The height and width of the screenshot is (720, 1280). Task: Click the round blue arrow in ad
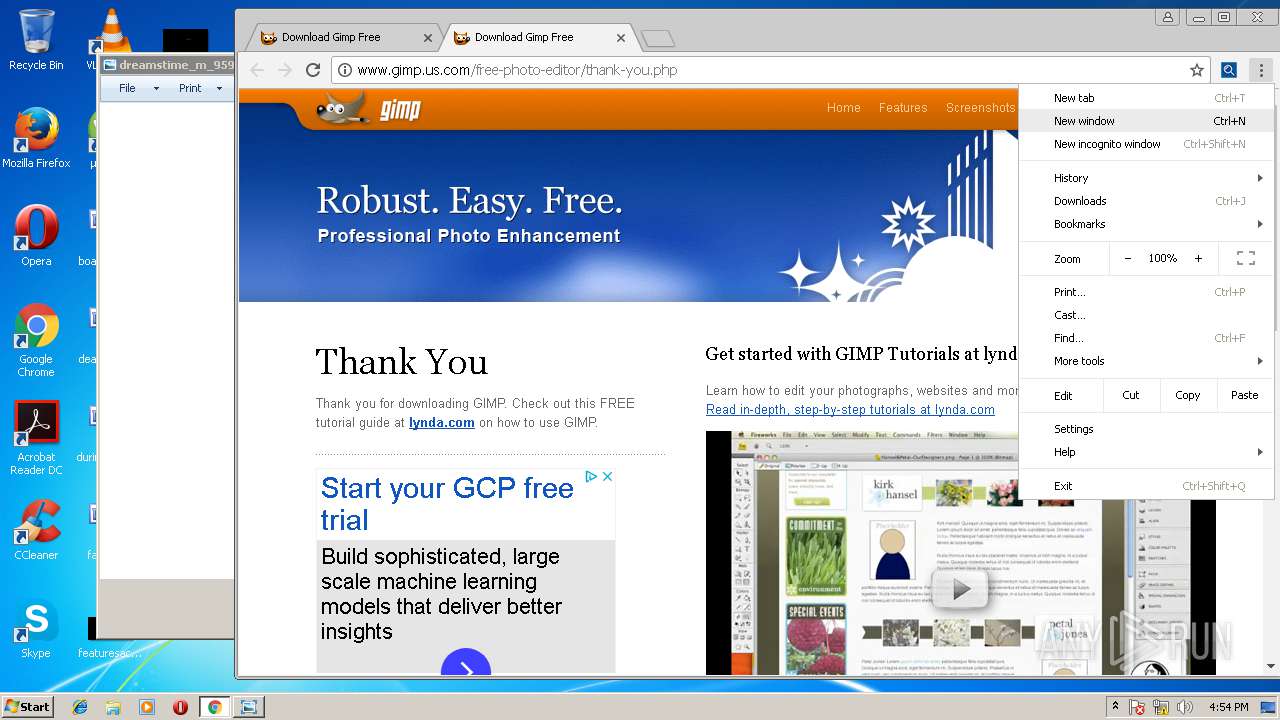[x=466, y=662]
